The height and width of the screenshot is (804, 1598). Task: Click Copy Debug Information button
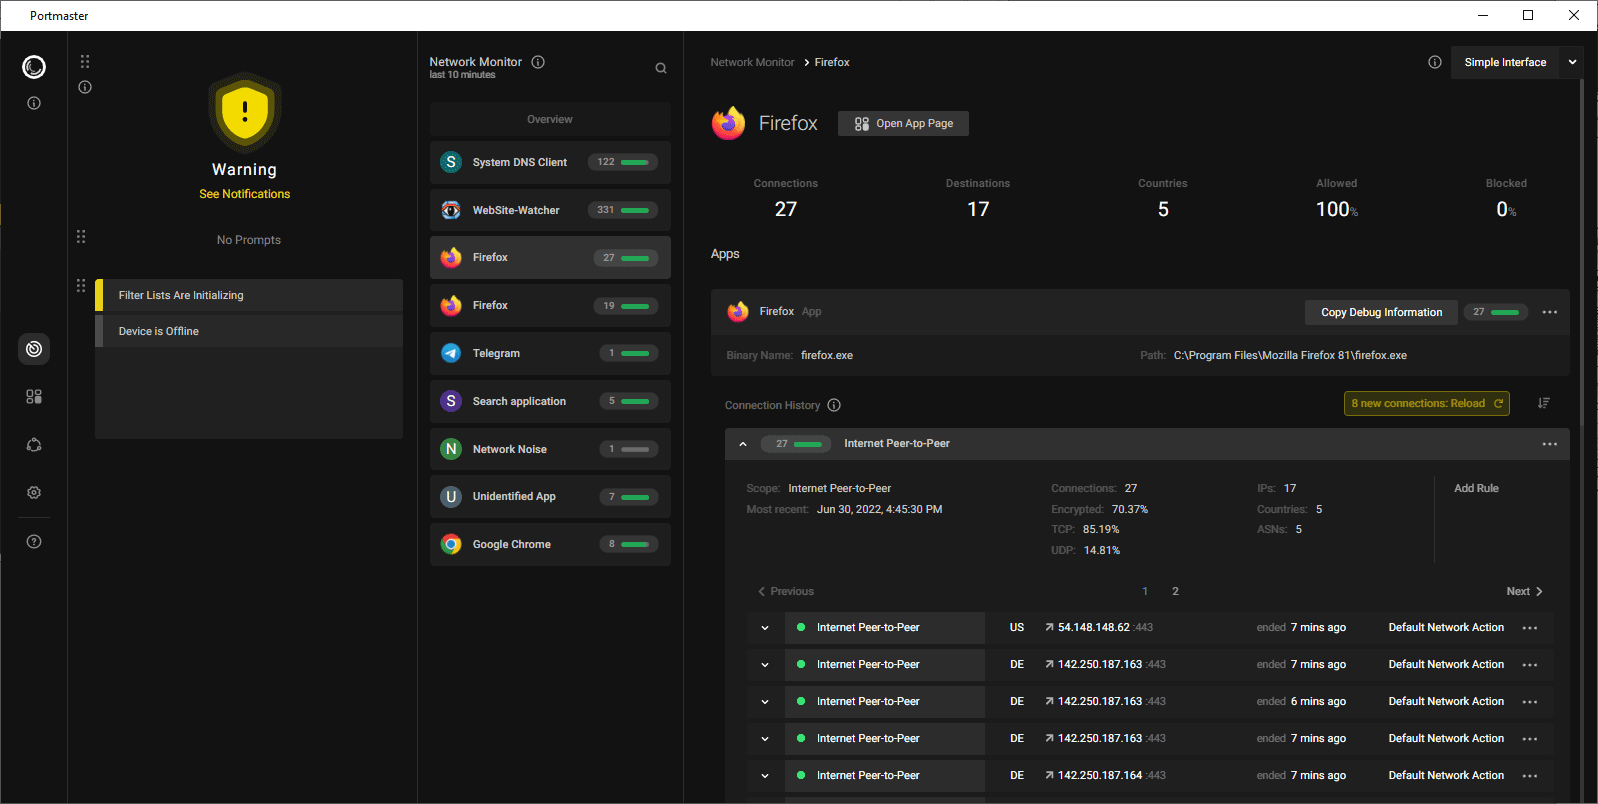point(1381,312)
